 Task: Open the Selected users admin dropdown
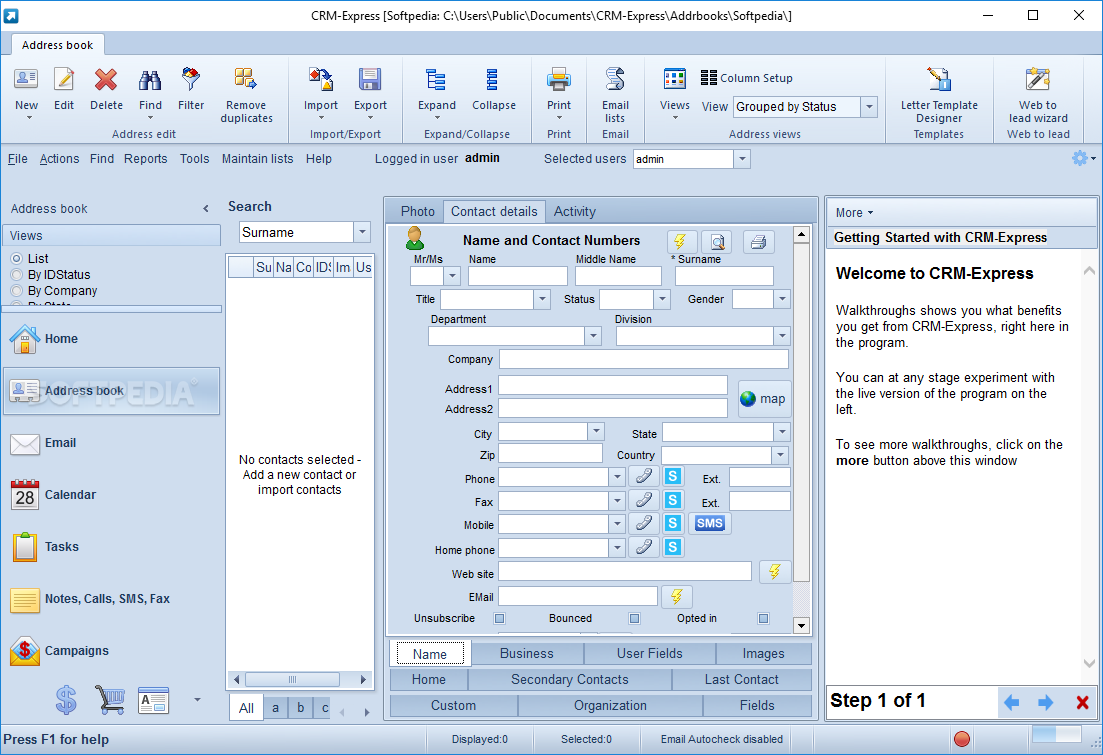point(742,159)
